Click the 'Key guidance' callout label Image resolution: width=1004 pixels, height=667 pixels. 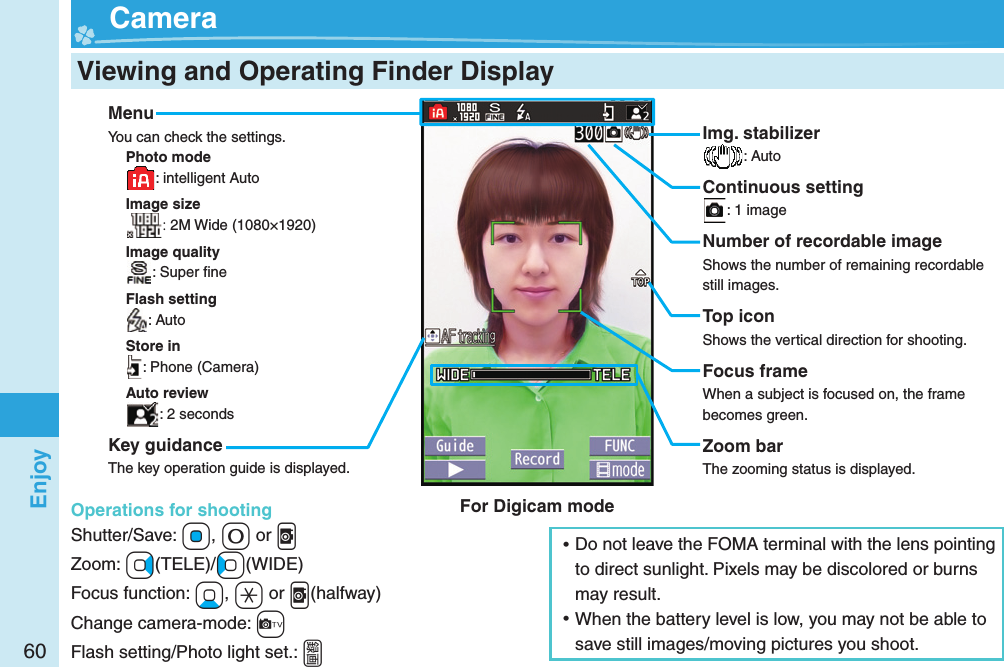(x=165, y=445)
